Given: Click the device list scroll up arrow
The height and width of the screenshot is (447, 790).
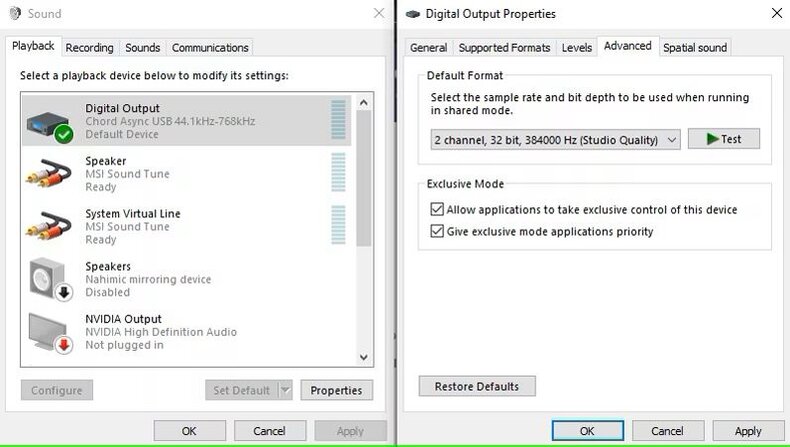Looking at the screenshot, I should point(364,103).
